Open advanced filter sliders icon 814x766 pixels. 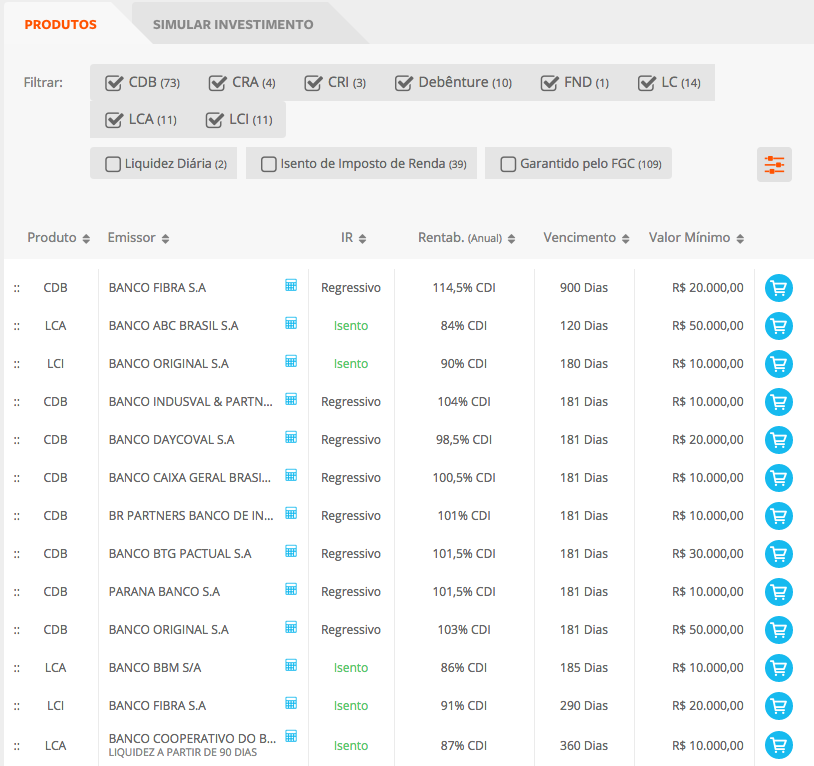pos(774,165)
